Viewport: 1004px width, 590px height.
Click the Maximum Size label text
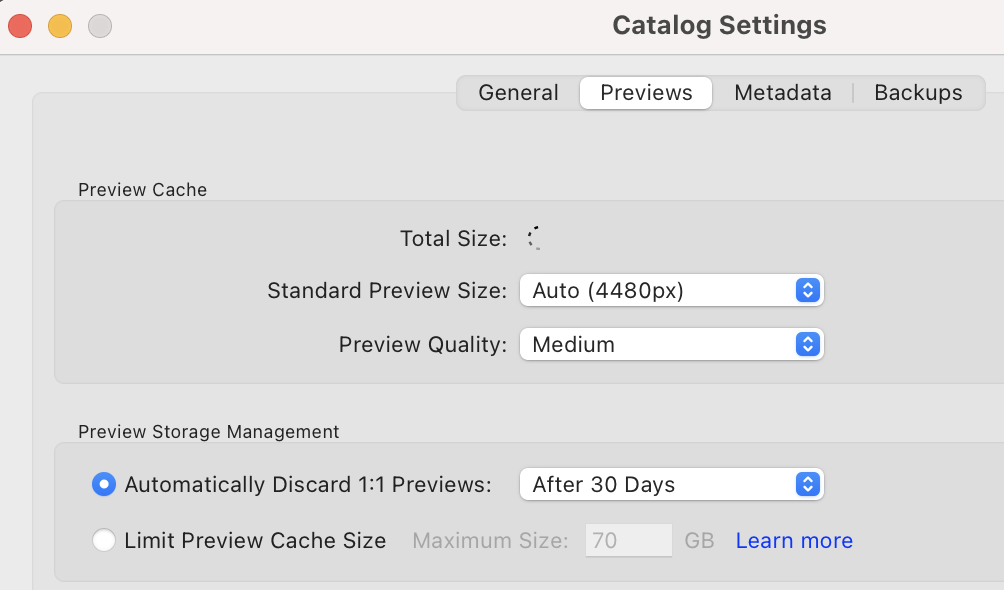click(490, 541)
